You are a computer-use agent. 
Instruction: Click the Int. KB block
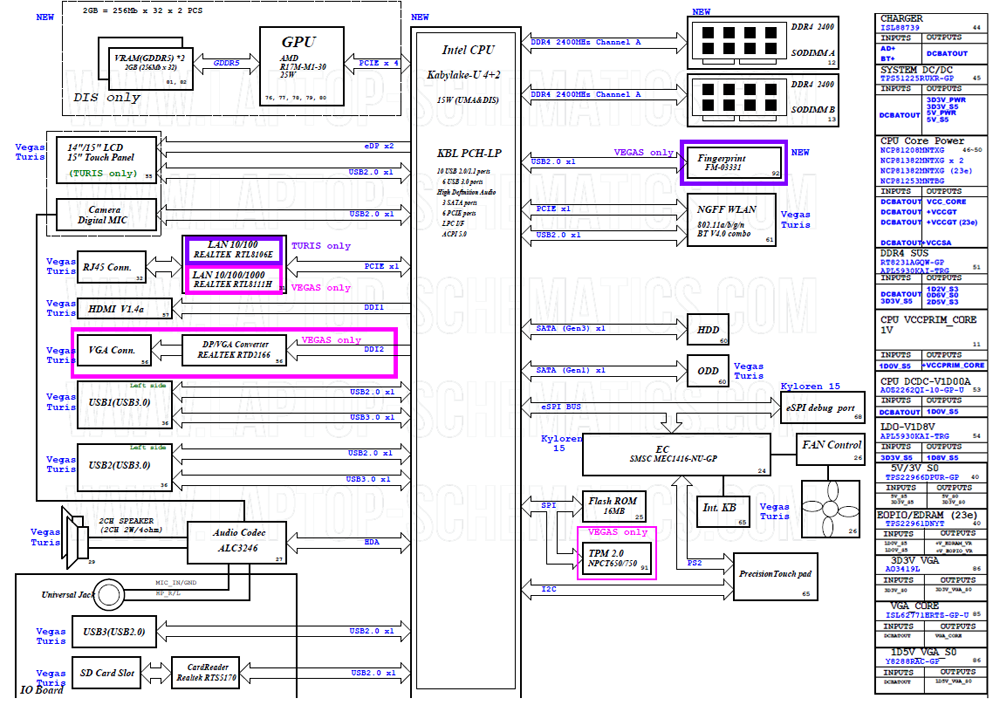(723, 511)
